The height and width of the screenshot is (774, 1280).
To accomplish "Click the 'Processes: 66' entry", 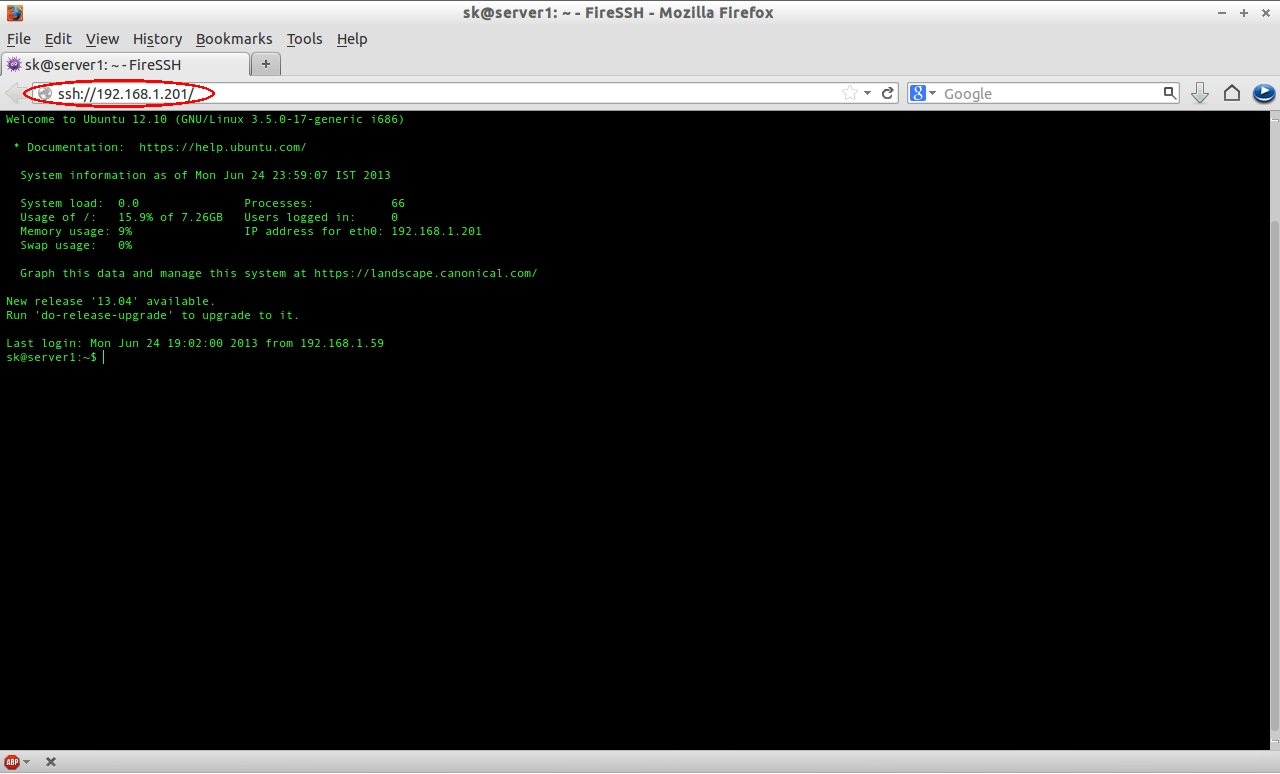I will pyautogui.click(x=324, y=203).
